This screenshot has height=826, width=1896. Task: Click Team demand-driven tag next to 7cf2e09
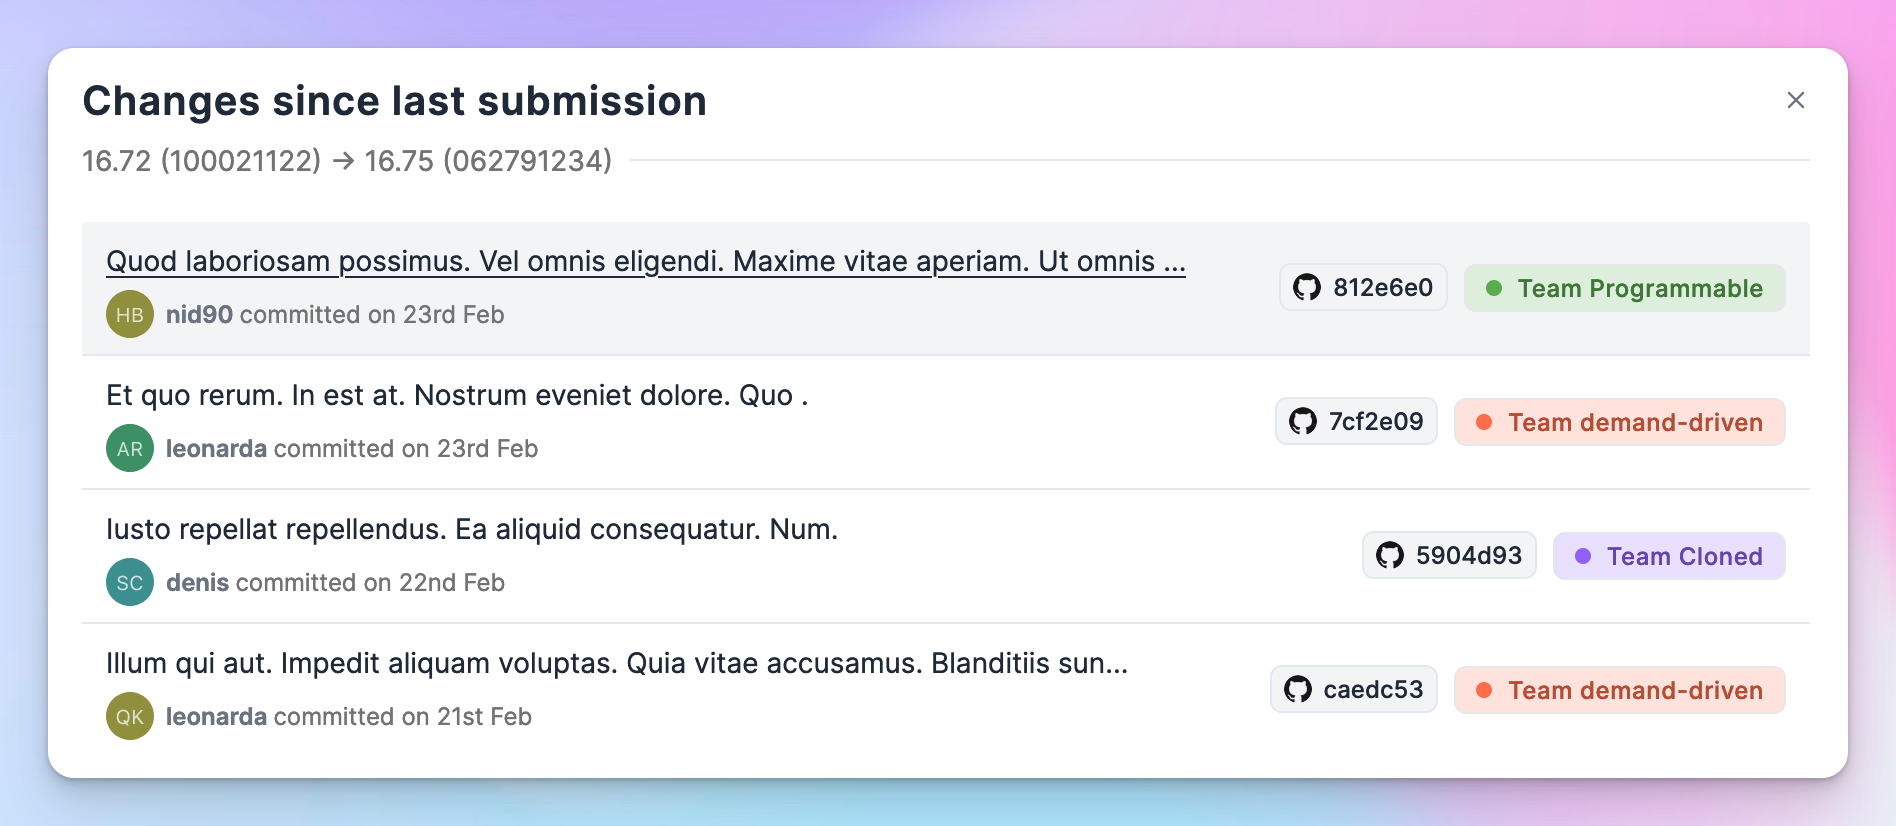point(1620,422)
